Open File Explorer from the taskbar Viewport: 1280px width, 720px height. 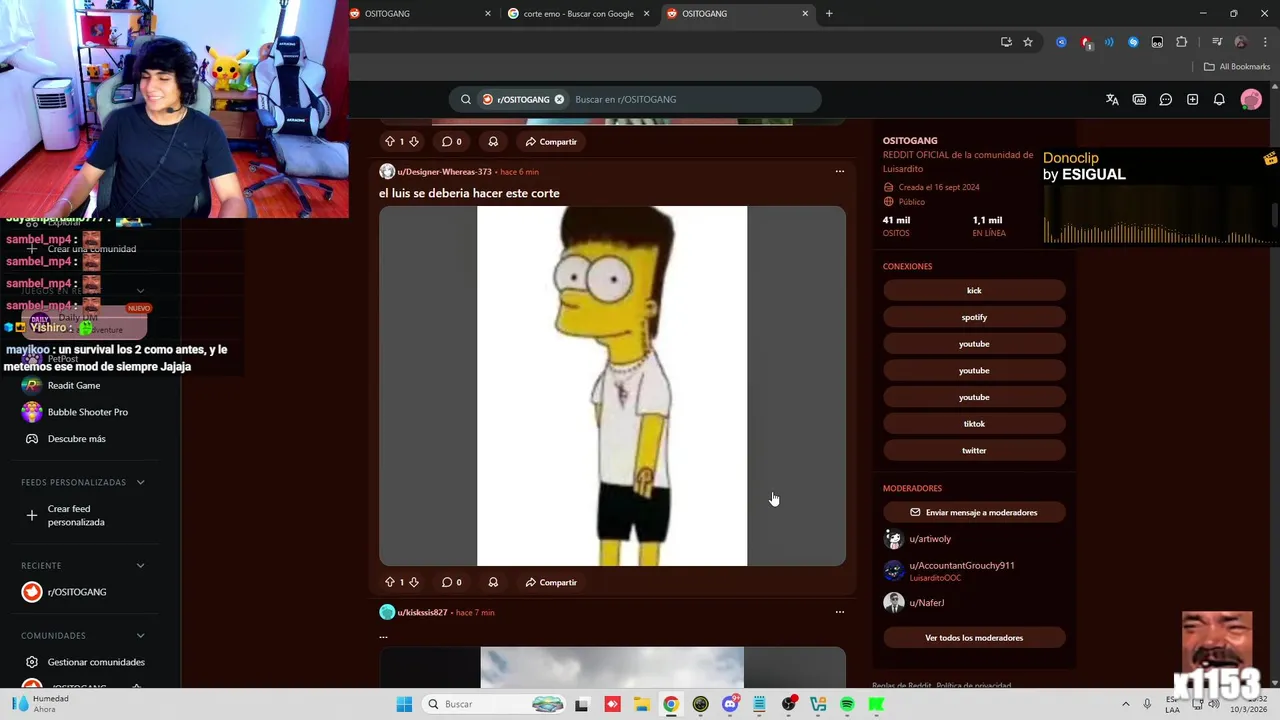point(641,704)
